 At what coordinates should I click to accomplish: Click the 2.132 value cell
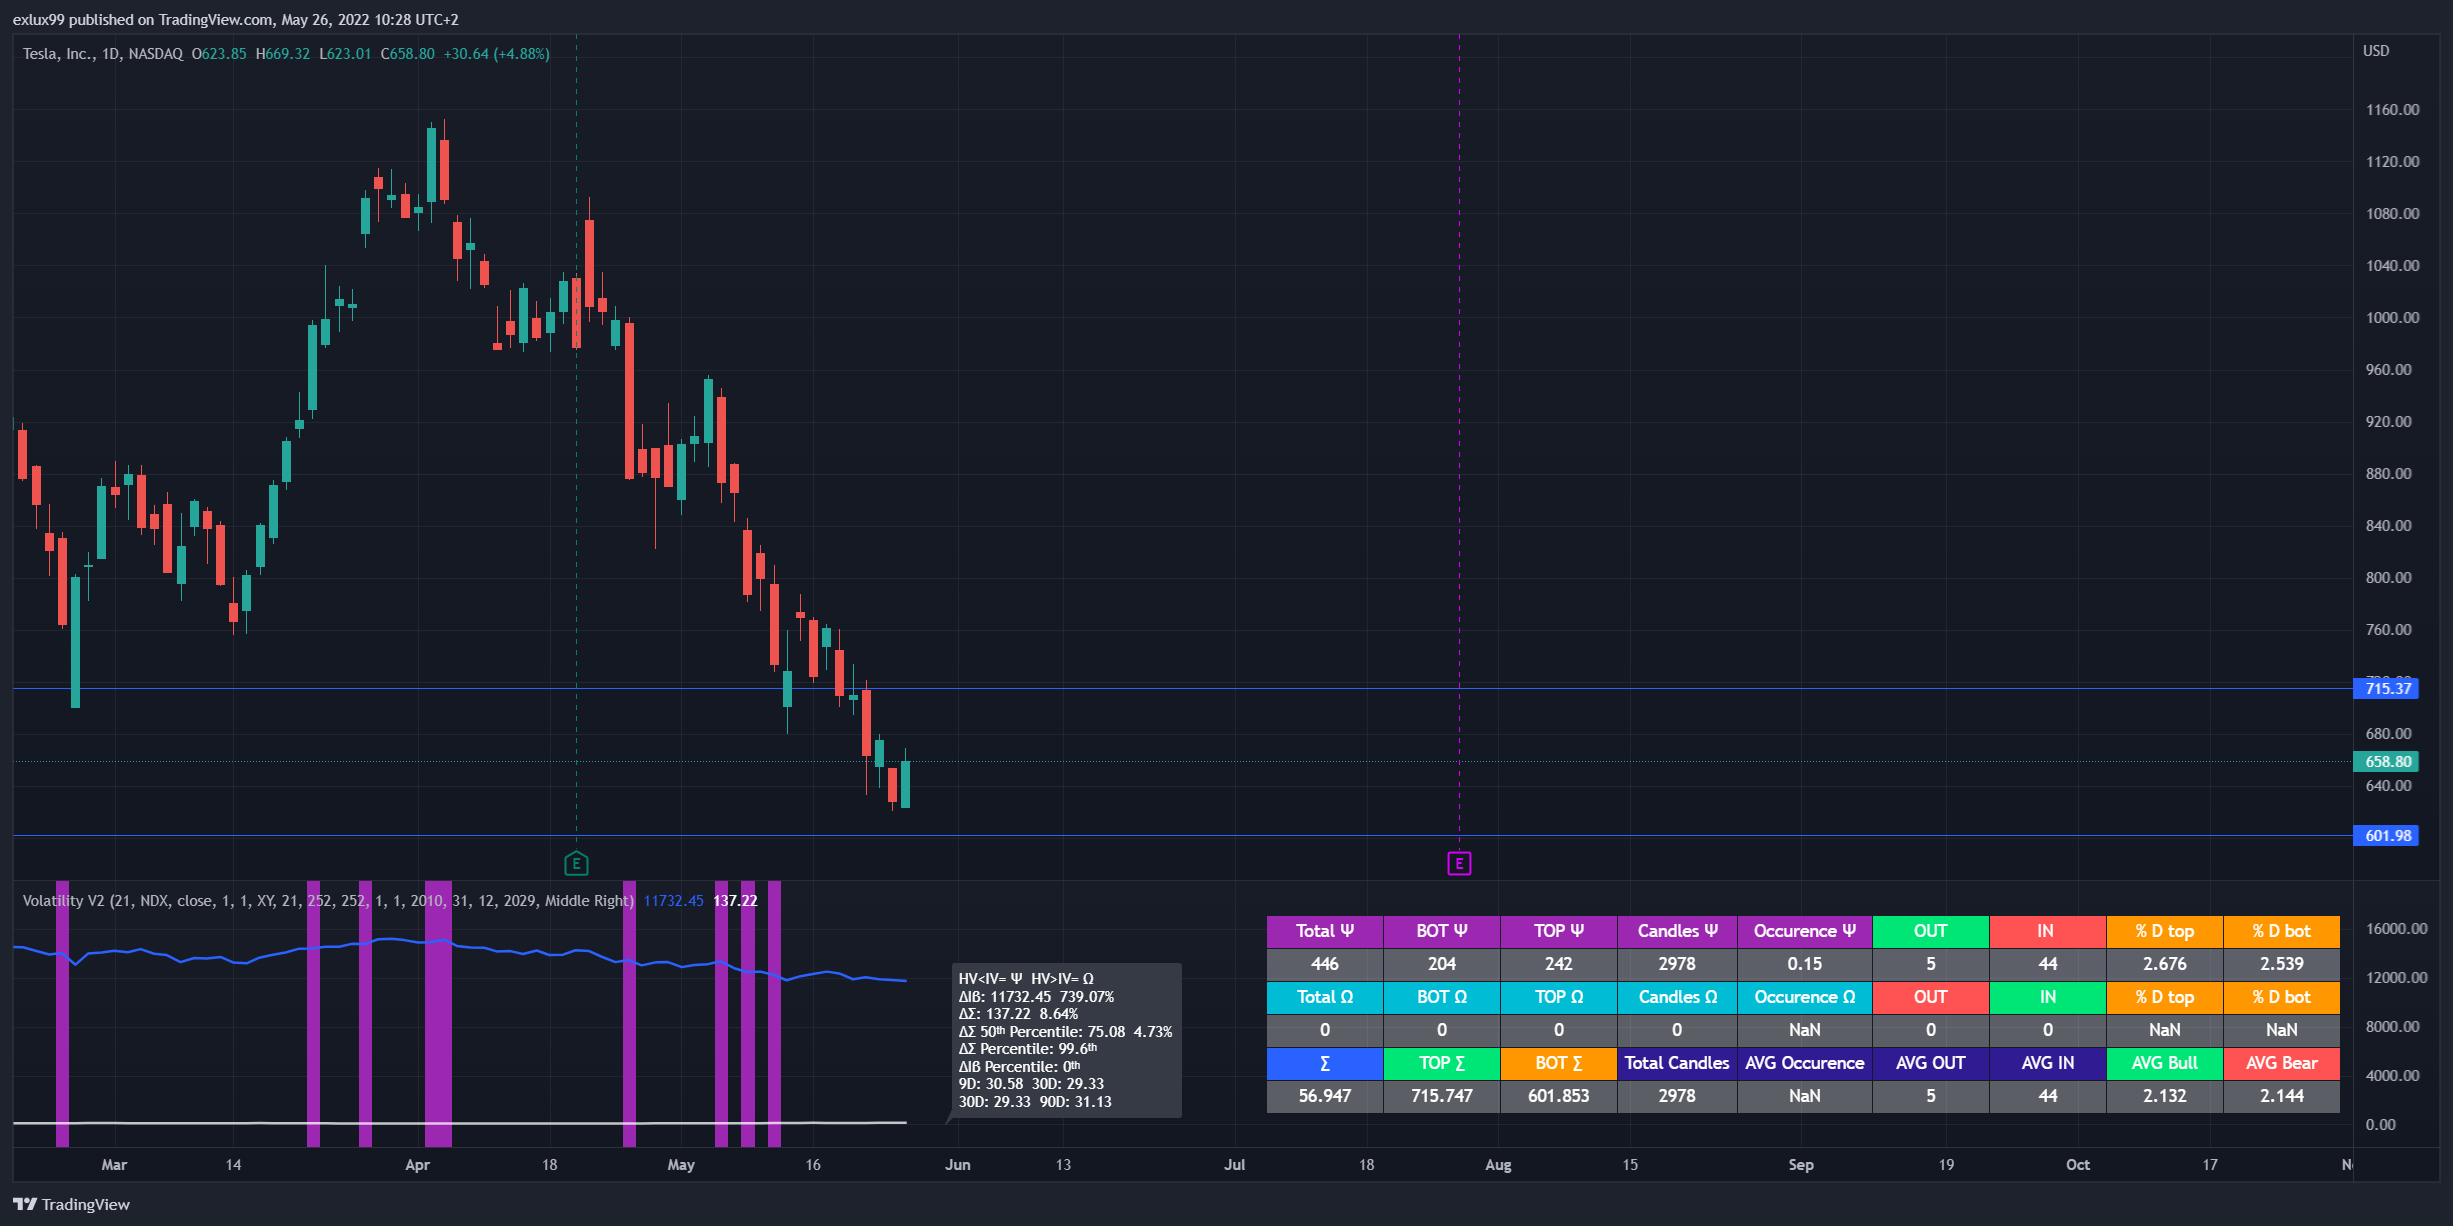coord(2165,1096)
